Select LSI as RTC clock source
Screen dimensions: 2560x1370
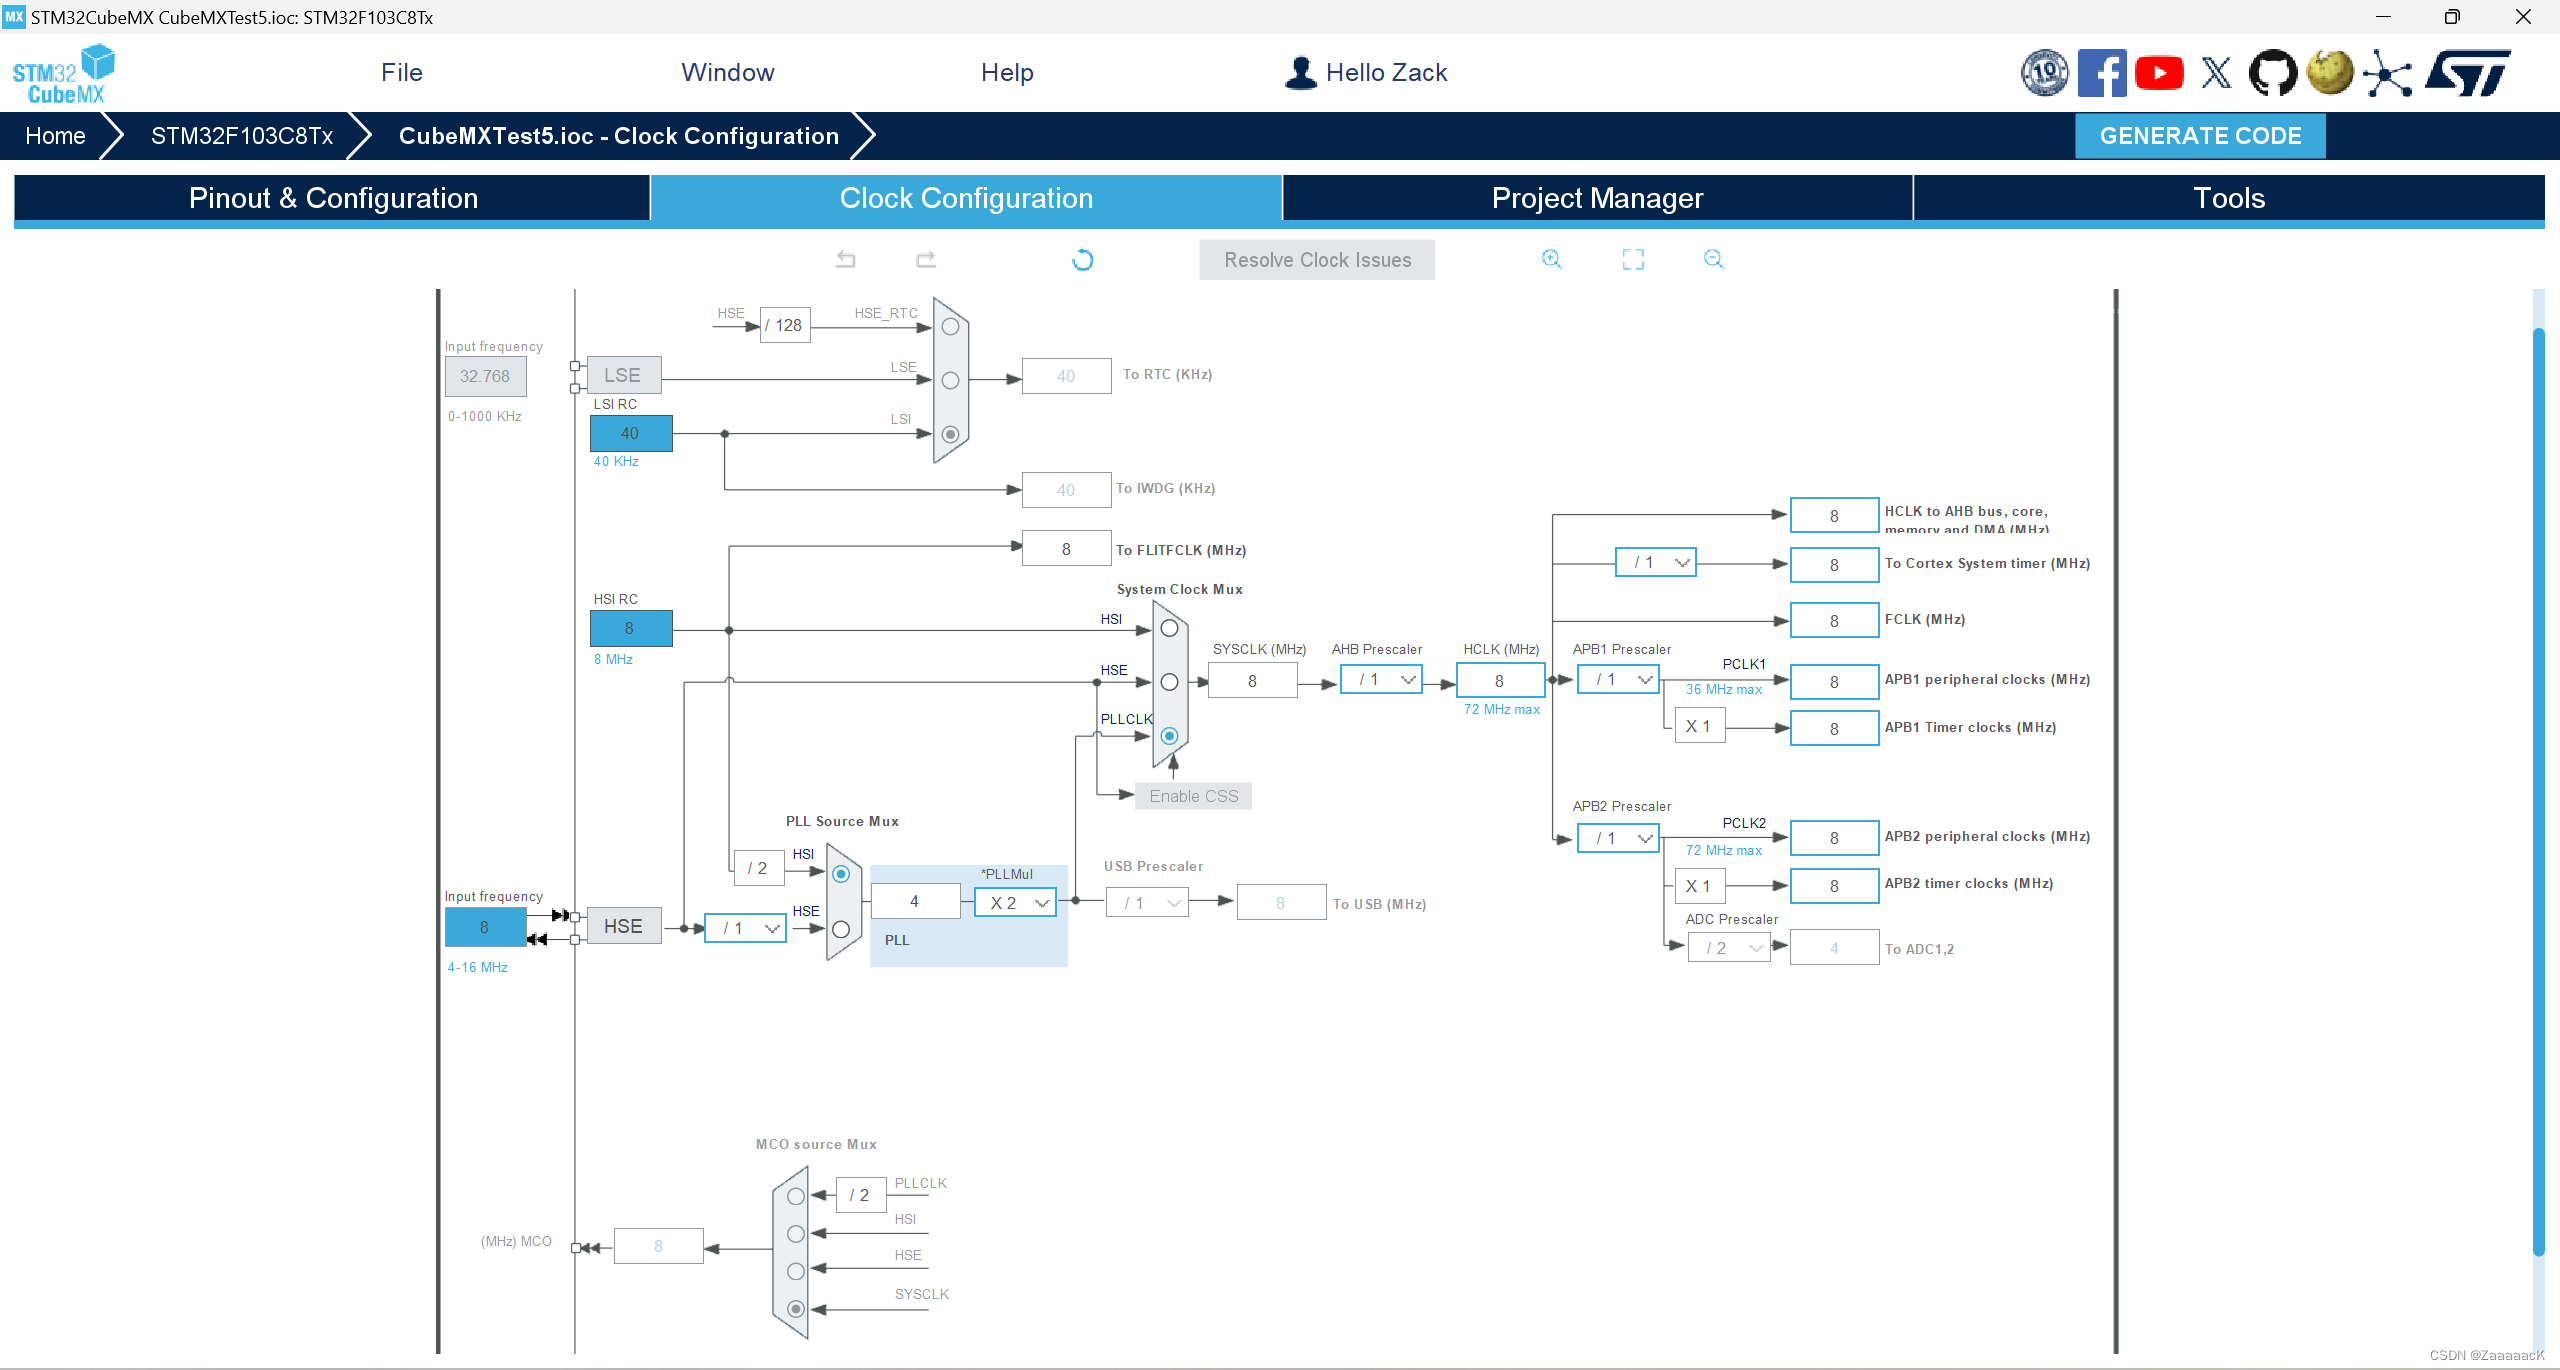pos(950,434)
